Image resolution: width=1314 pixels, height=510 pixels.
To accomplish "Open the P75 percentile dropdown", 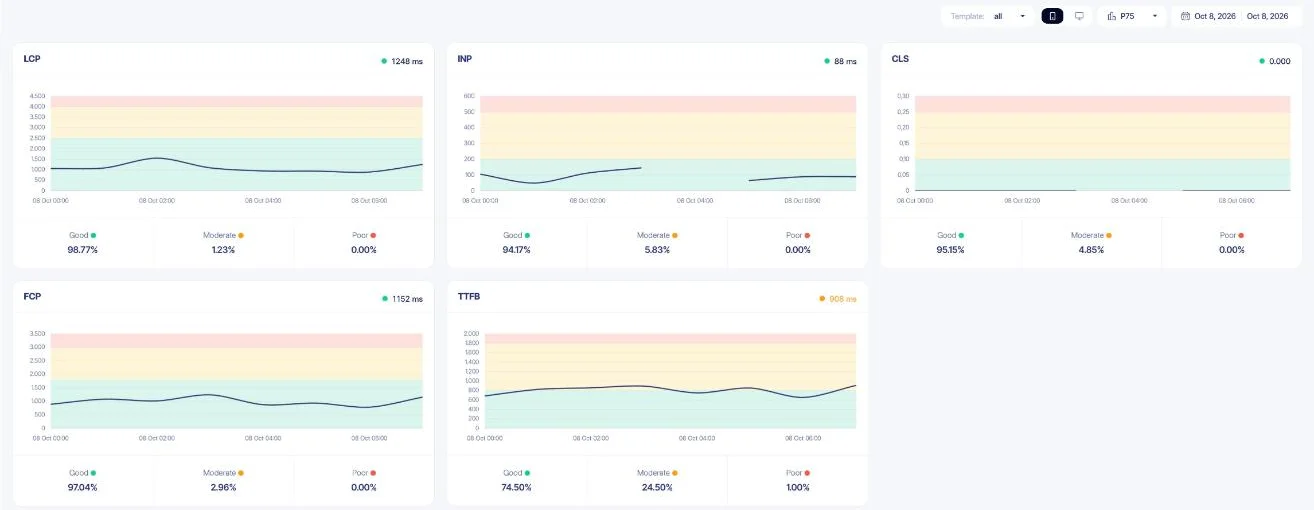I will point(1132,16).
